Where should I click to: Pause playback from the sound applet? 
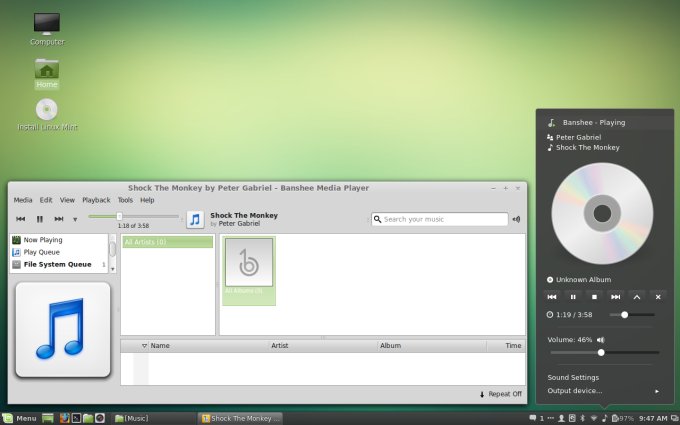click(x=573, y=297)
